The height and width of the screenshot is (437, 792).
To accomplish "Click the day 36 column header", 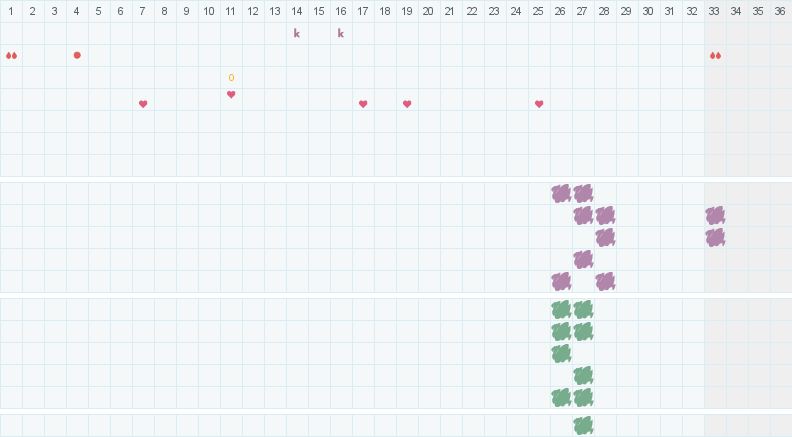I will point(780,11).
